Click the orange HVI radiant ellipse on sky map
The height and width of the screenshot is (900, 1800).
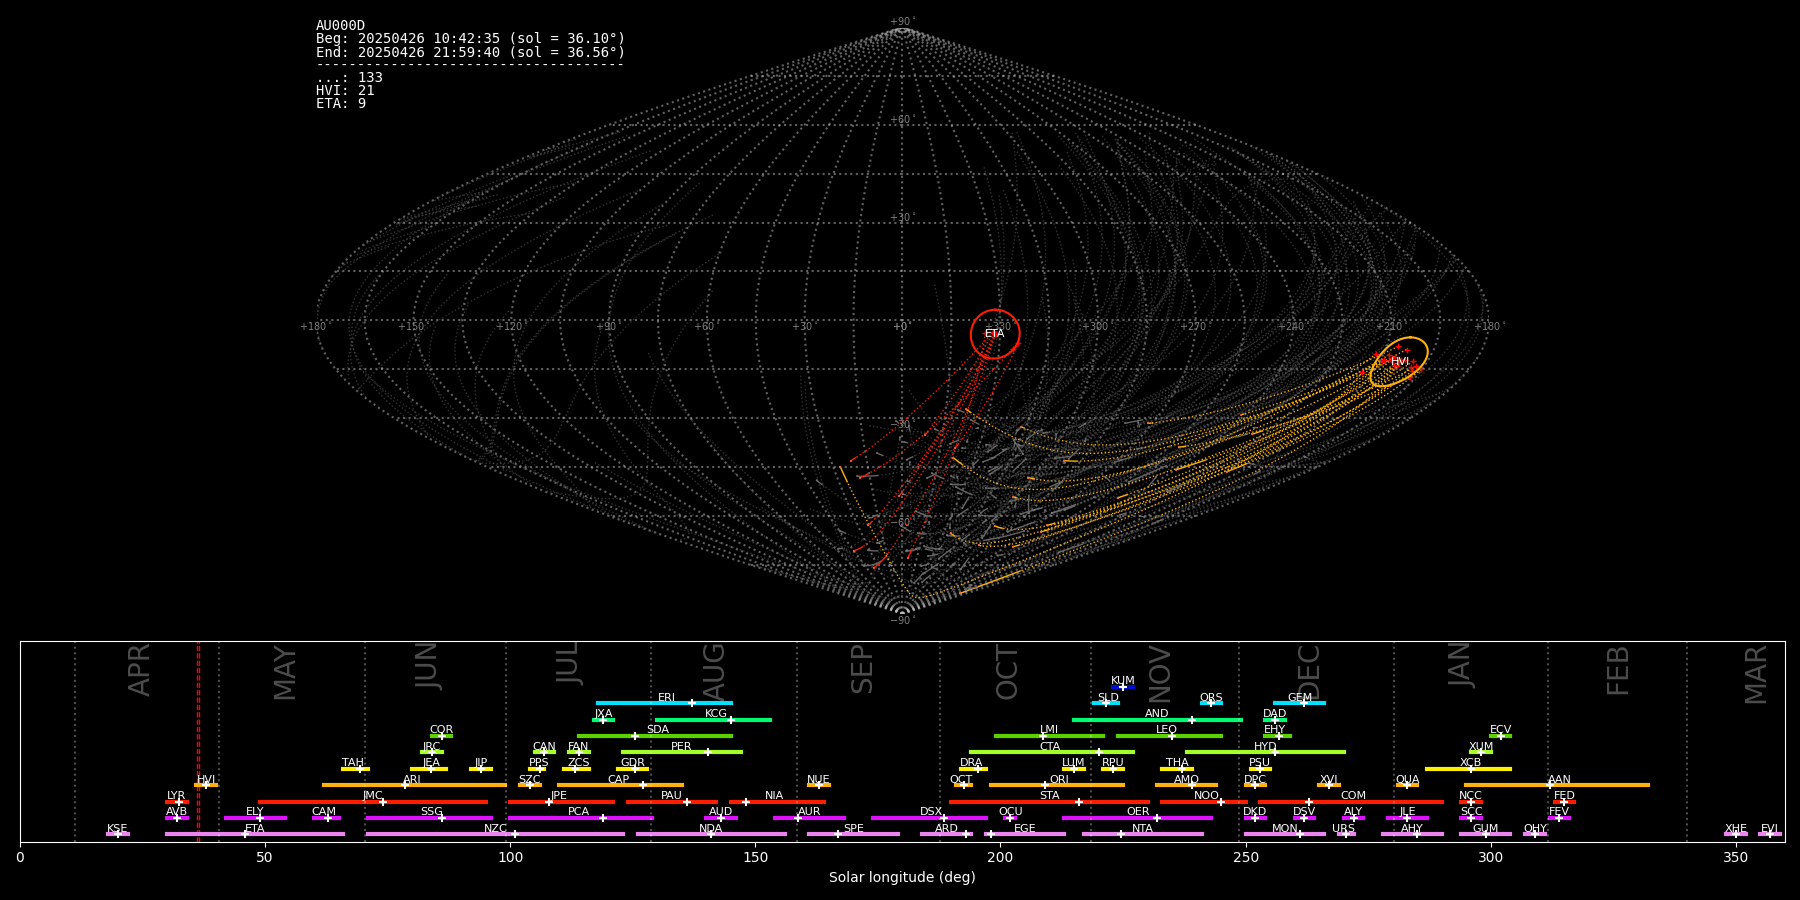tap(1399, 362)
